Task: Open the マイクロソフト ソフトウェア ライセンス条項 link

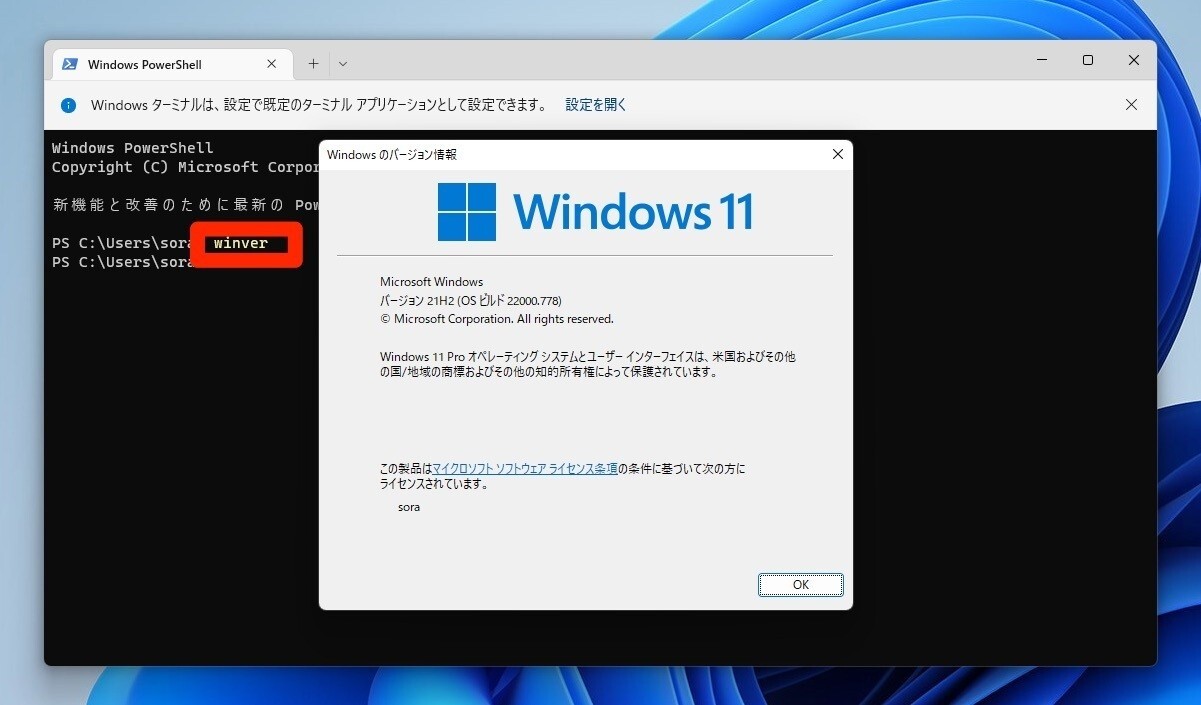Action: (x=525, y=468)
